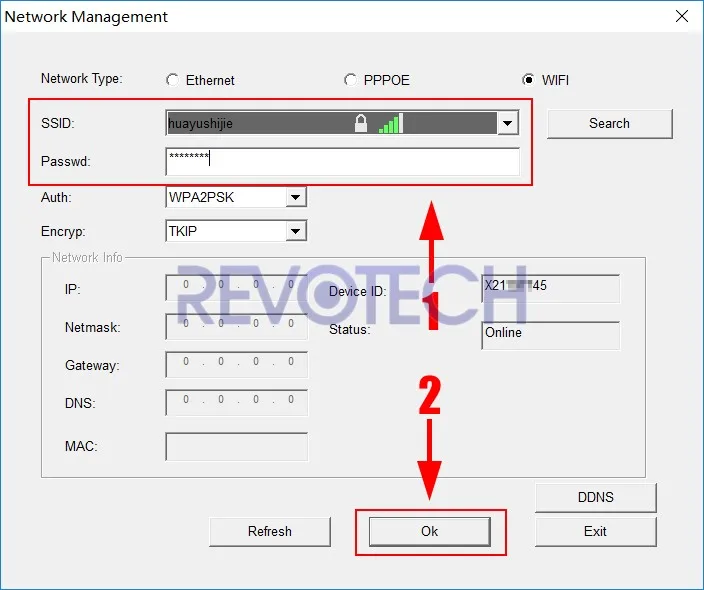Click the DNS address field
Viewport: 704px width, 590px height.
coord(237,402)
